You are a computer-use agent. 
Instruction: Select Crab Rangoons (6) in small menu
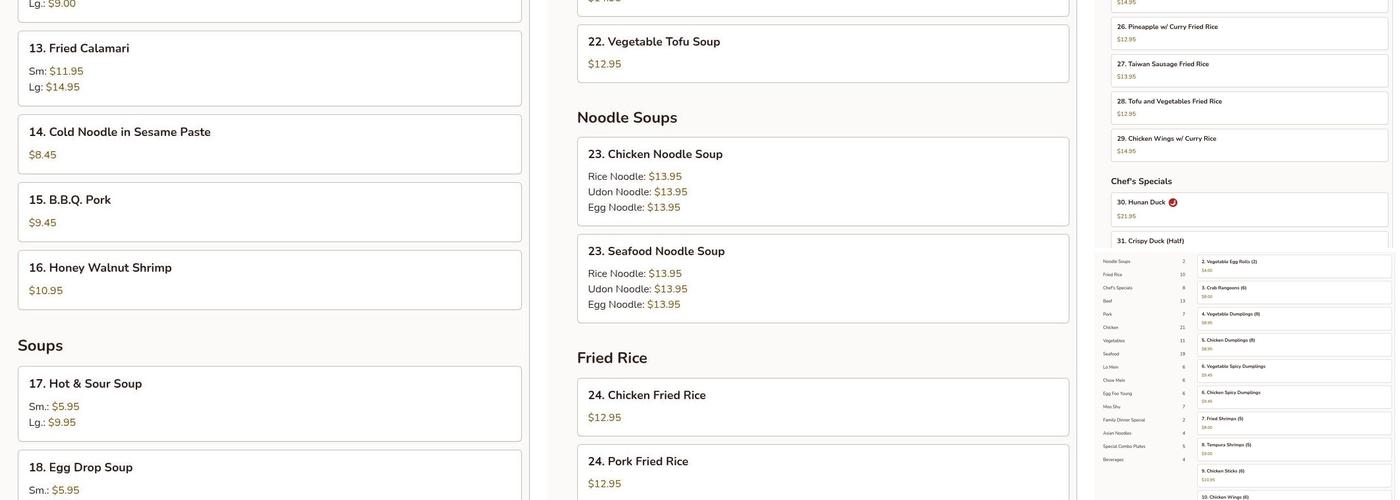1294,292
